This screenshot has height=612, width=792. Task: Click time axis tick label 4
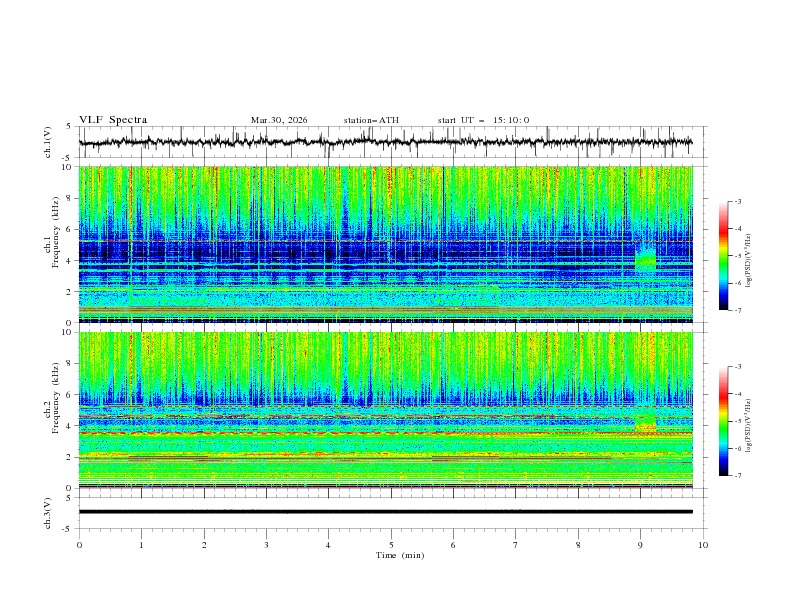pyautogui.click(x=328, y=545)
